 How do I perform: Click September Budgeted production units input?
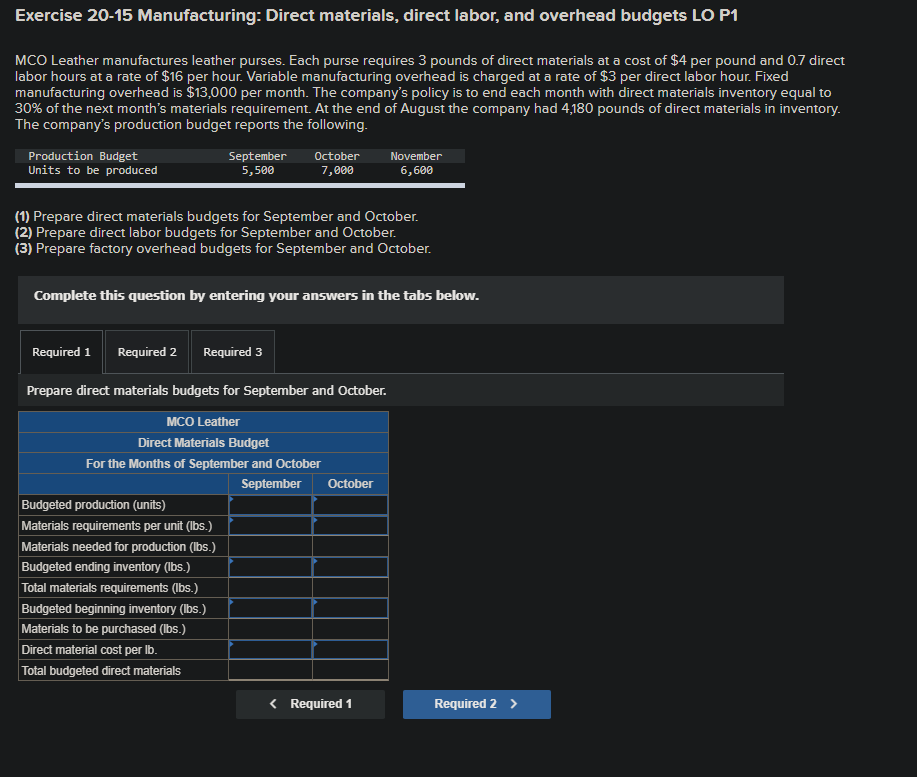[x=270, y=504]
